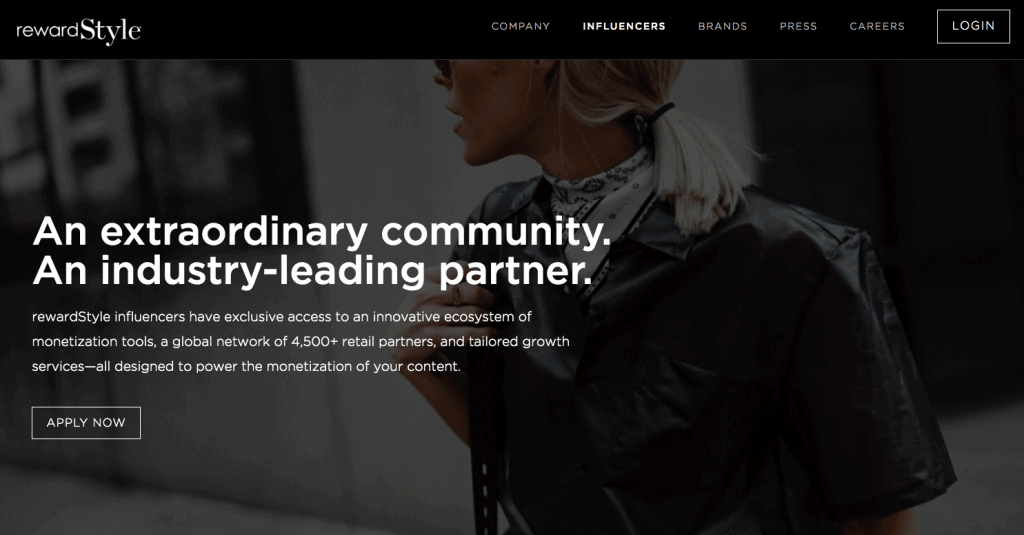Click the APPLY NOW button

click(86, 423)
